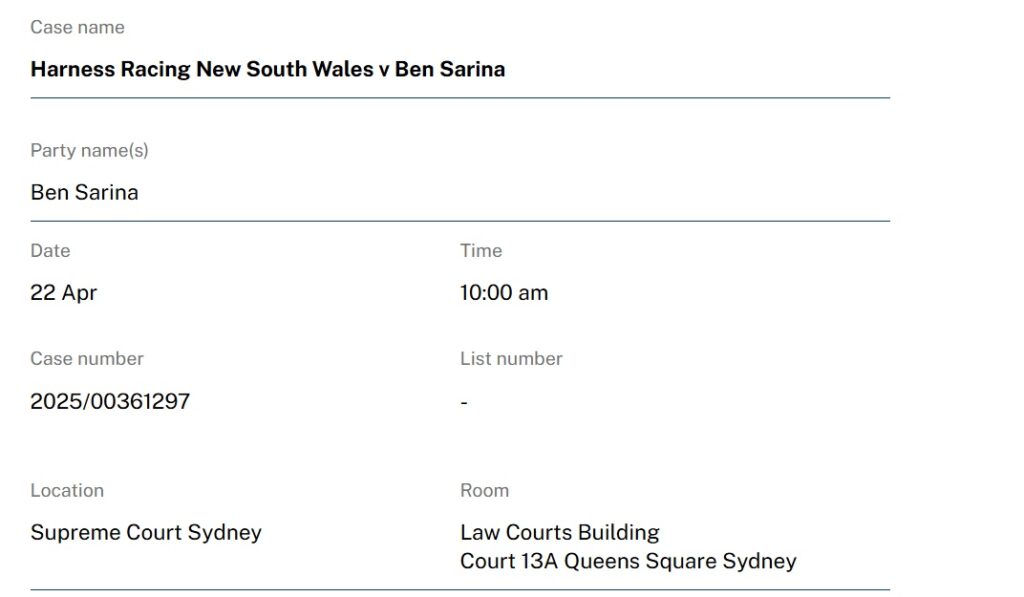
Task: Click the "Location" field label
Action: (x=67, y=490)
